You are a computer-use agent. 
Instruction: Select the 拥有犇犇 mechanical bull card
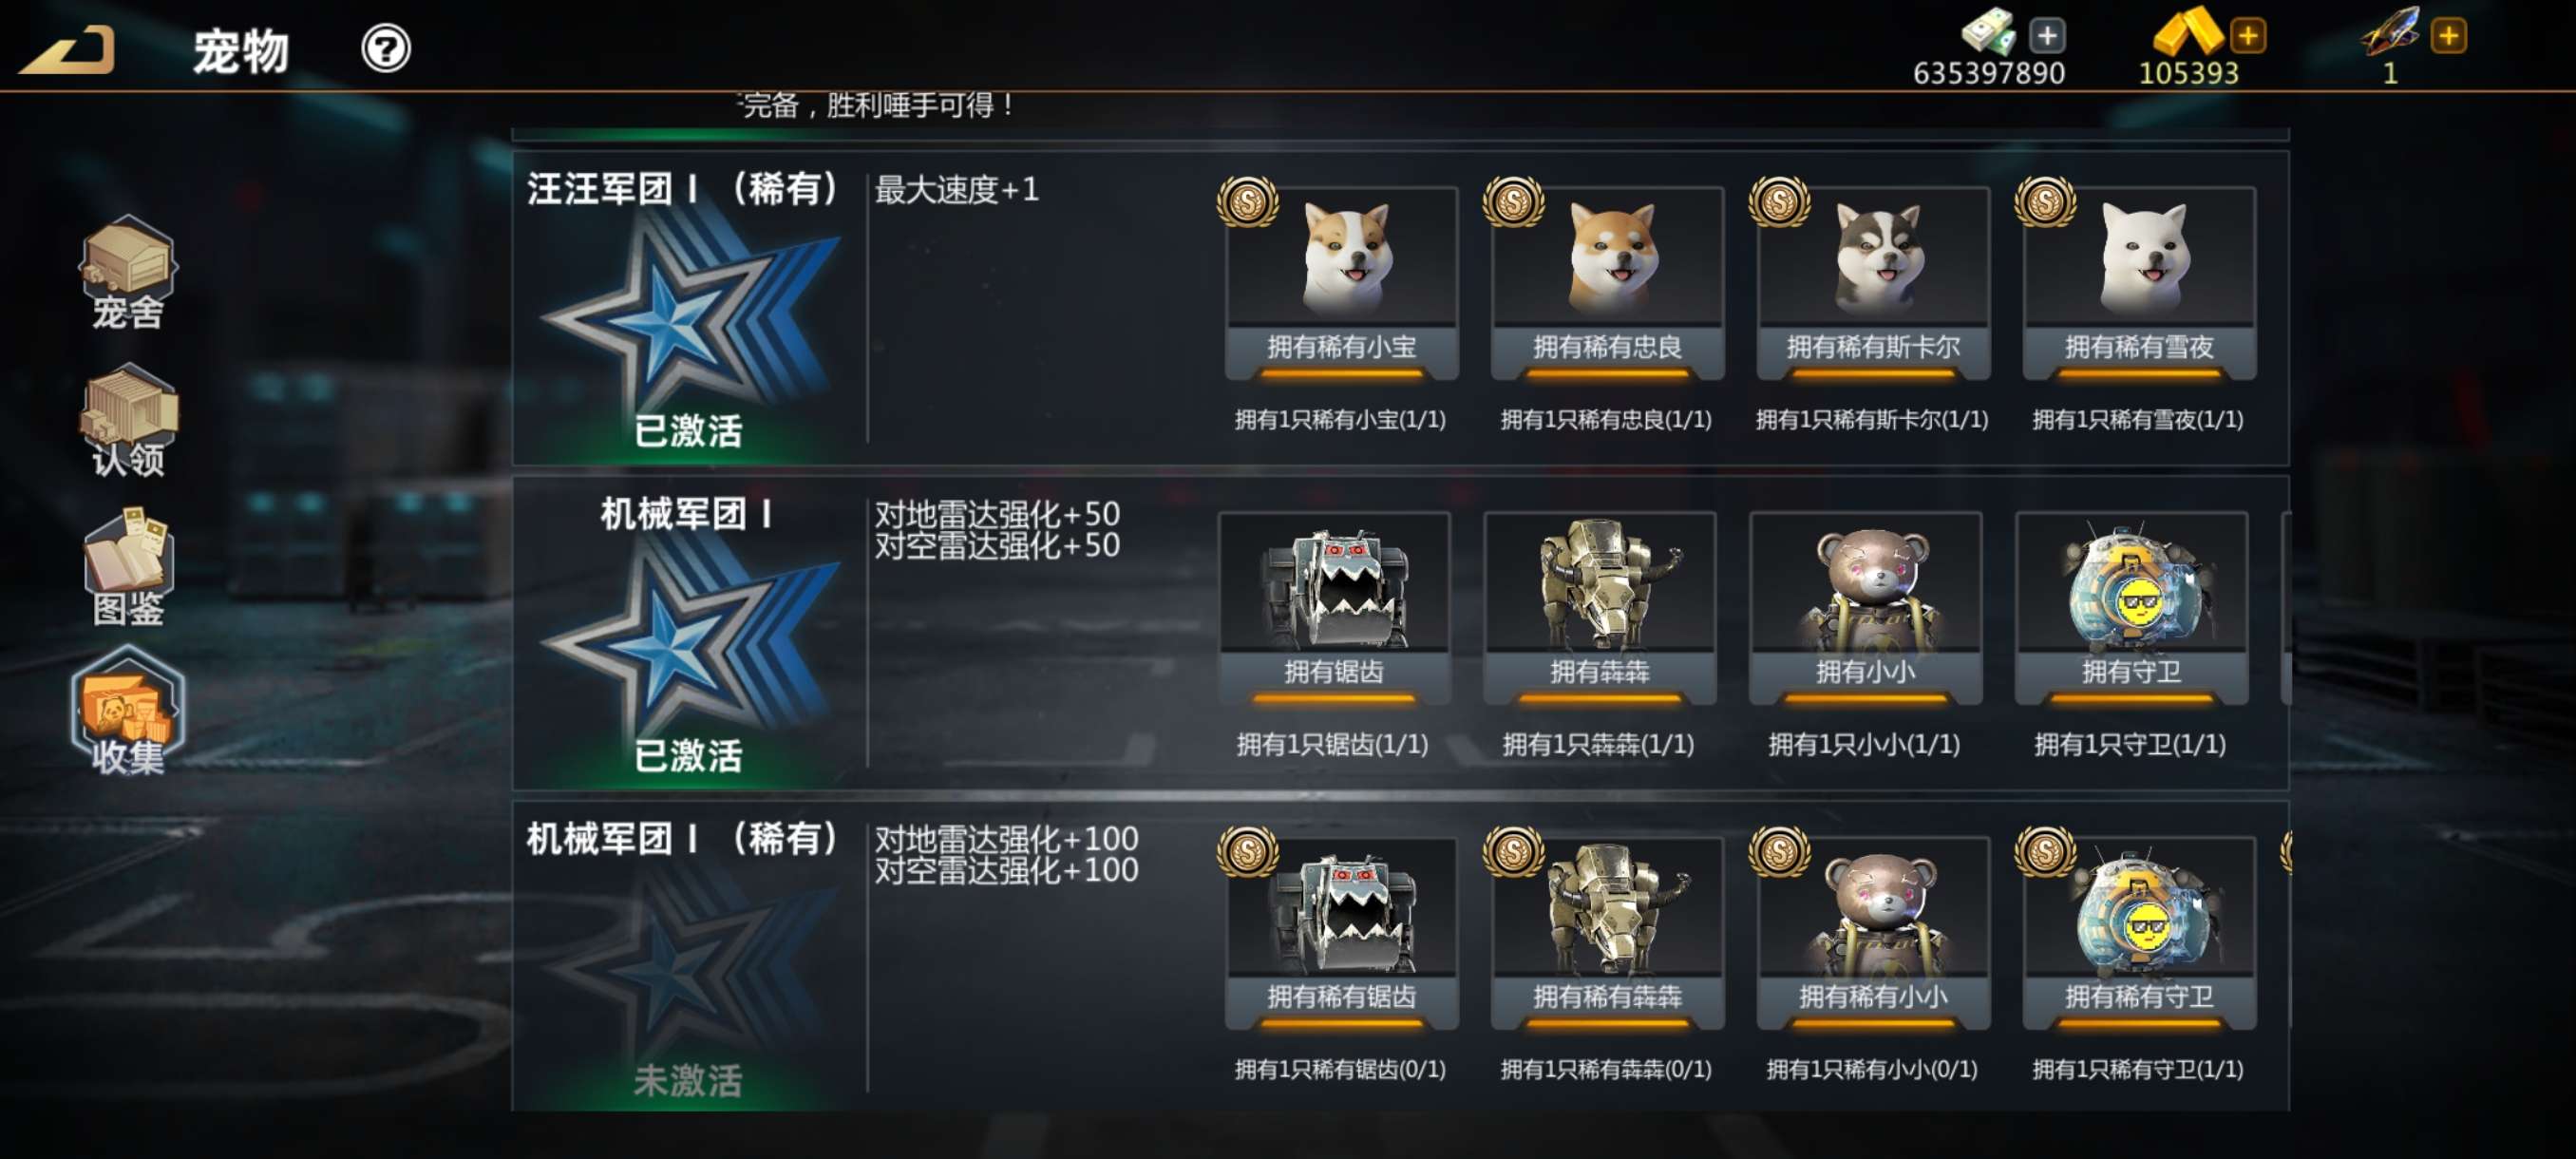[x=1599, y=608]
